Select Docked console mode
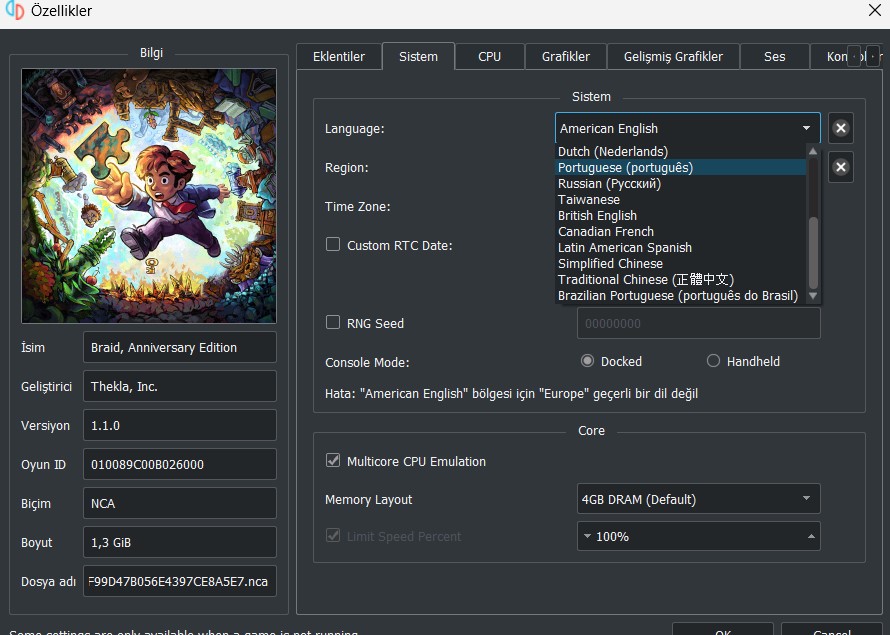 click(587, 361)
